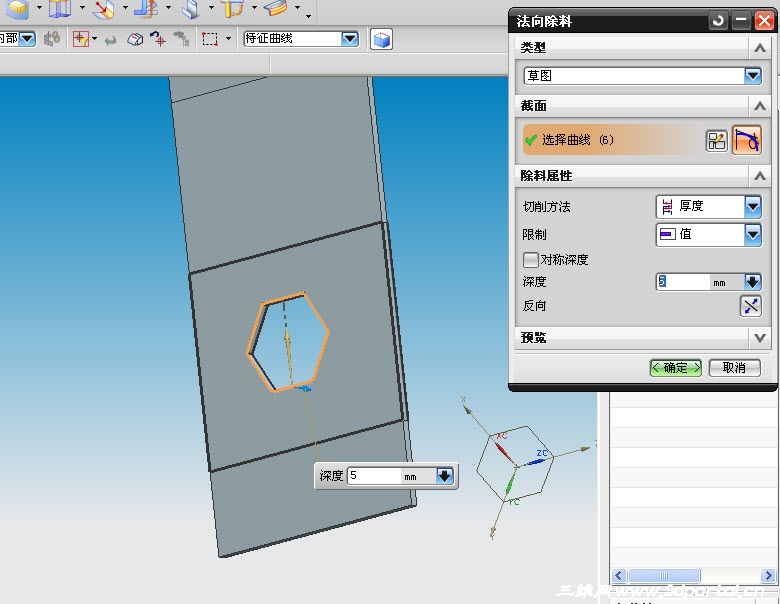Open dropdown arrow beside blue wireframe icon

[x=82, y=7]
